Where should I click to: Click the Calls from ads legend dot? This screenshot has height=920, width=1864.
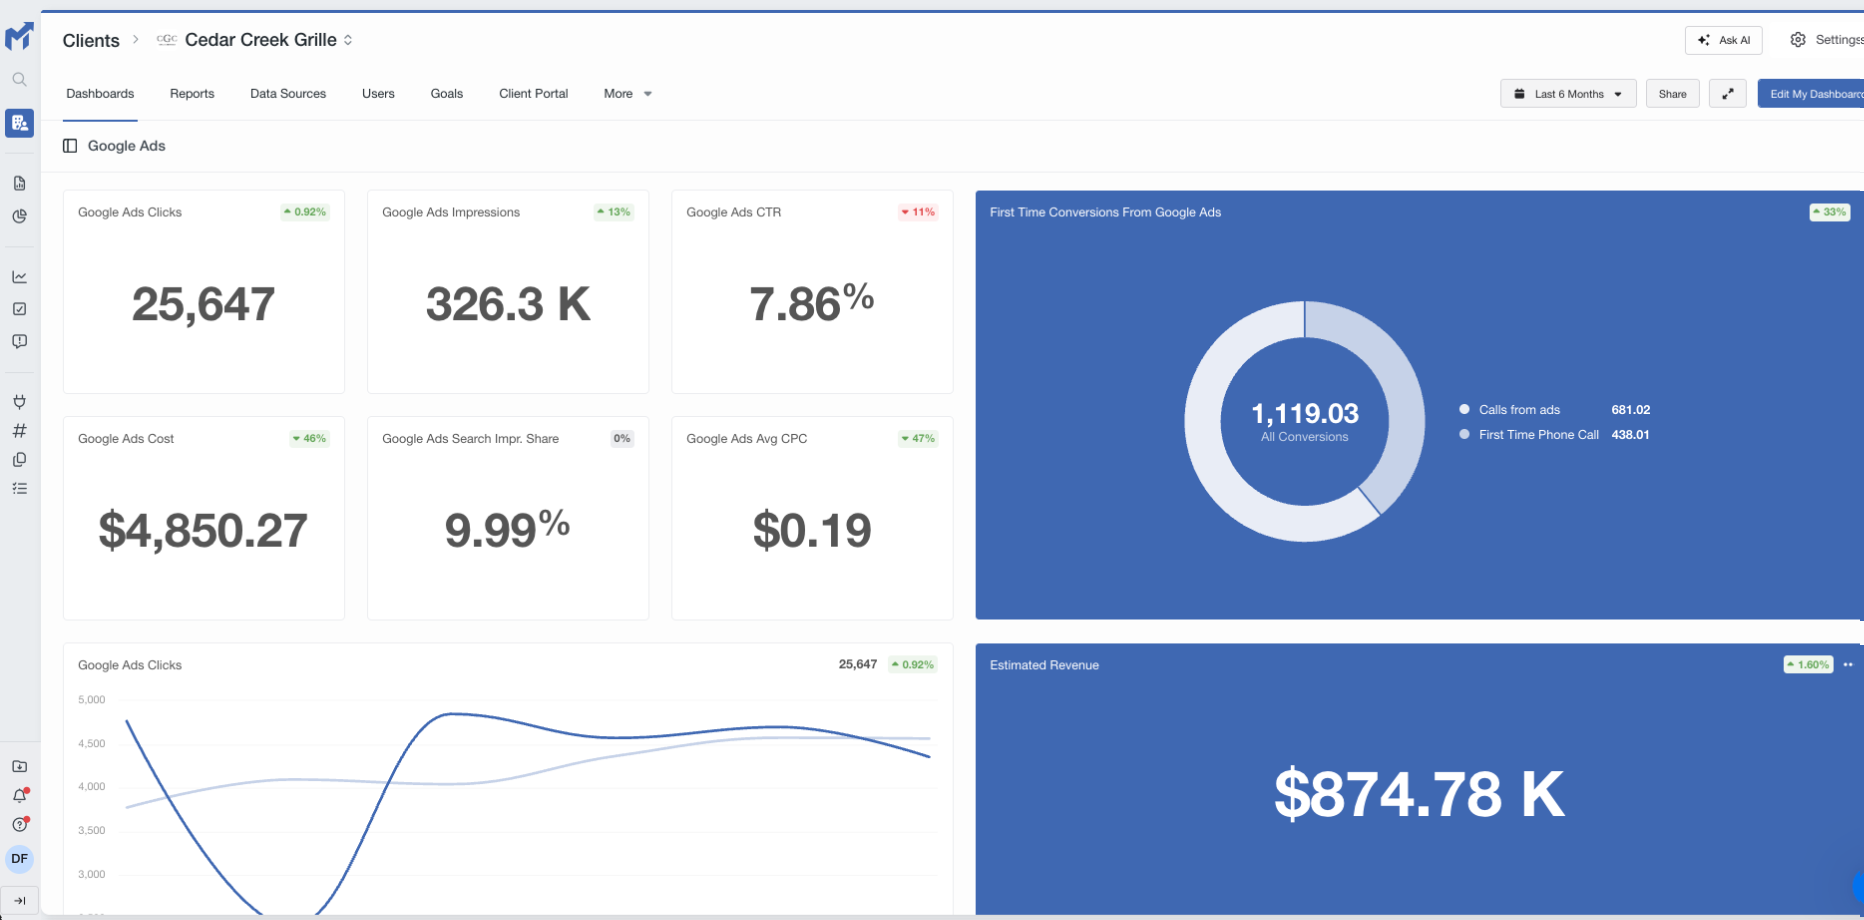tap(1464, 410)
